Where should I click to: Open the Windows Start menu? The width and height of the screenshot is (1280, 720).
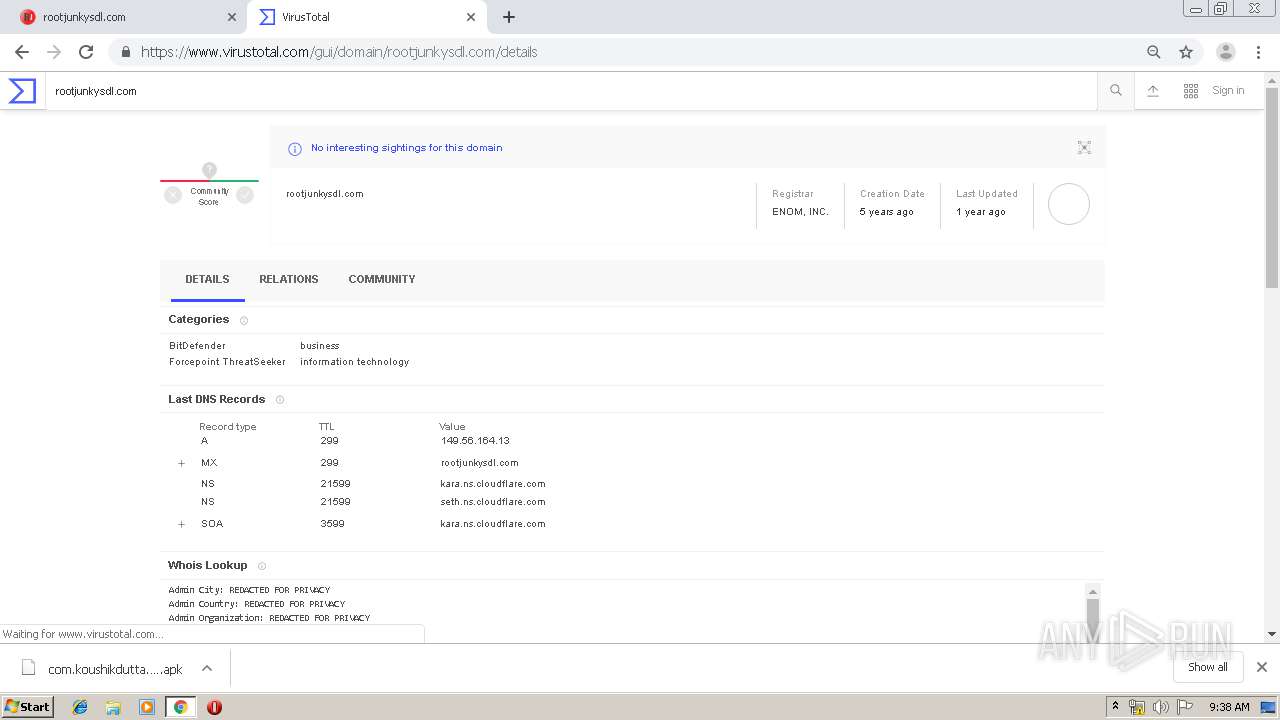pos(28,706)
